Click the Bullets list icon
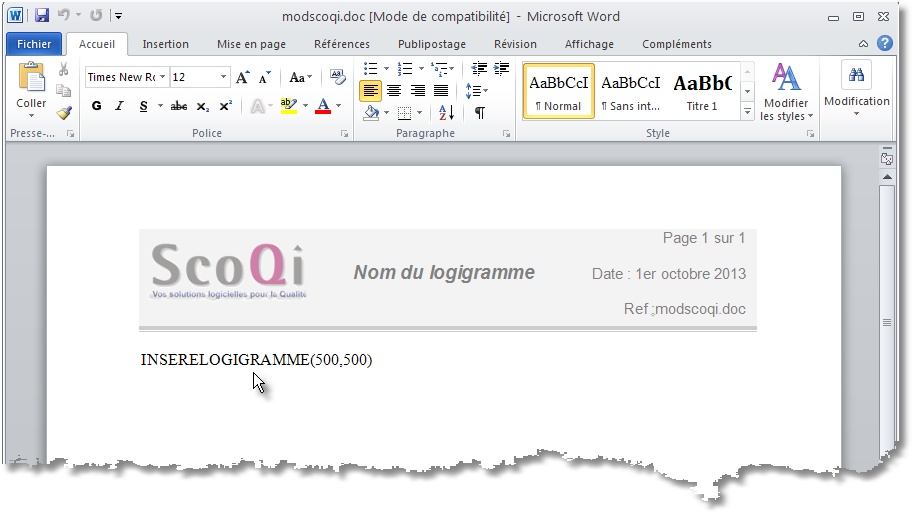The image size is (913, 515). (371, 69)
